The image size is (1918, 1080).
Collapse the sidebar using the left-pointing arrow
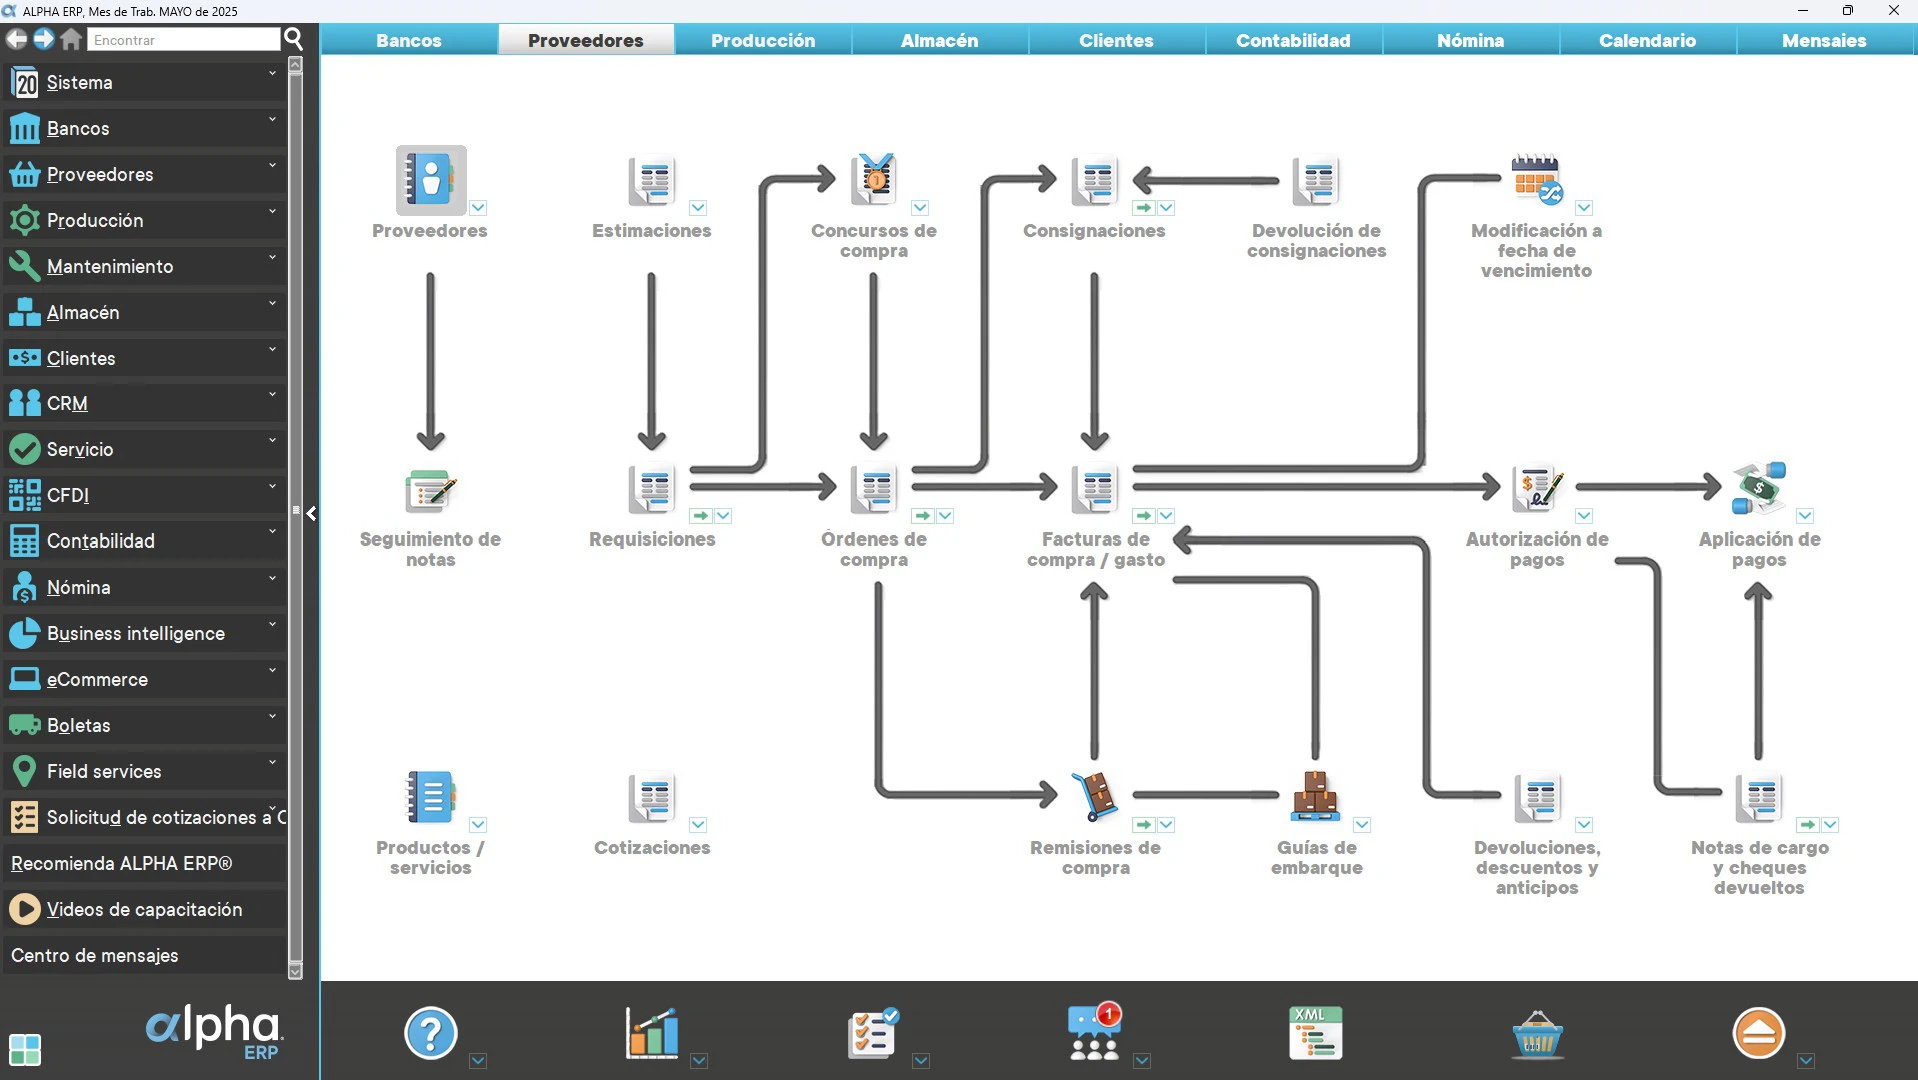point(311,513)
